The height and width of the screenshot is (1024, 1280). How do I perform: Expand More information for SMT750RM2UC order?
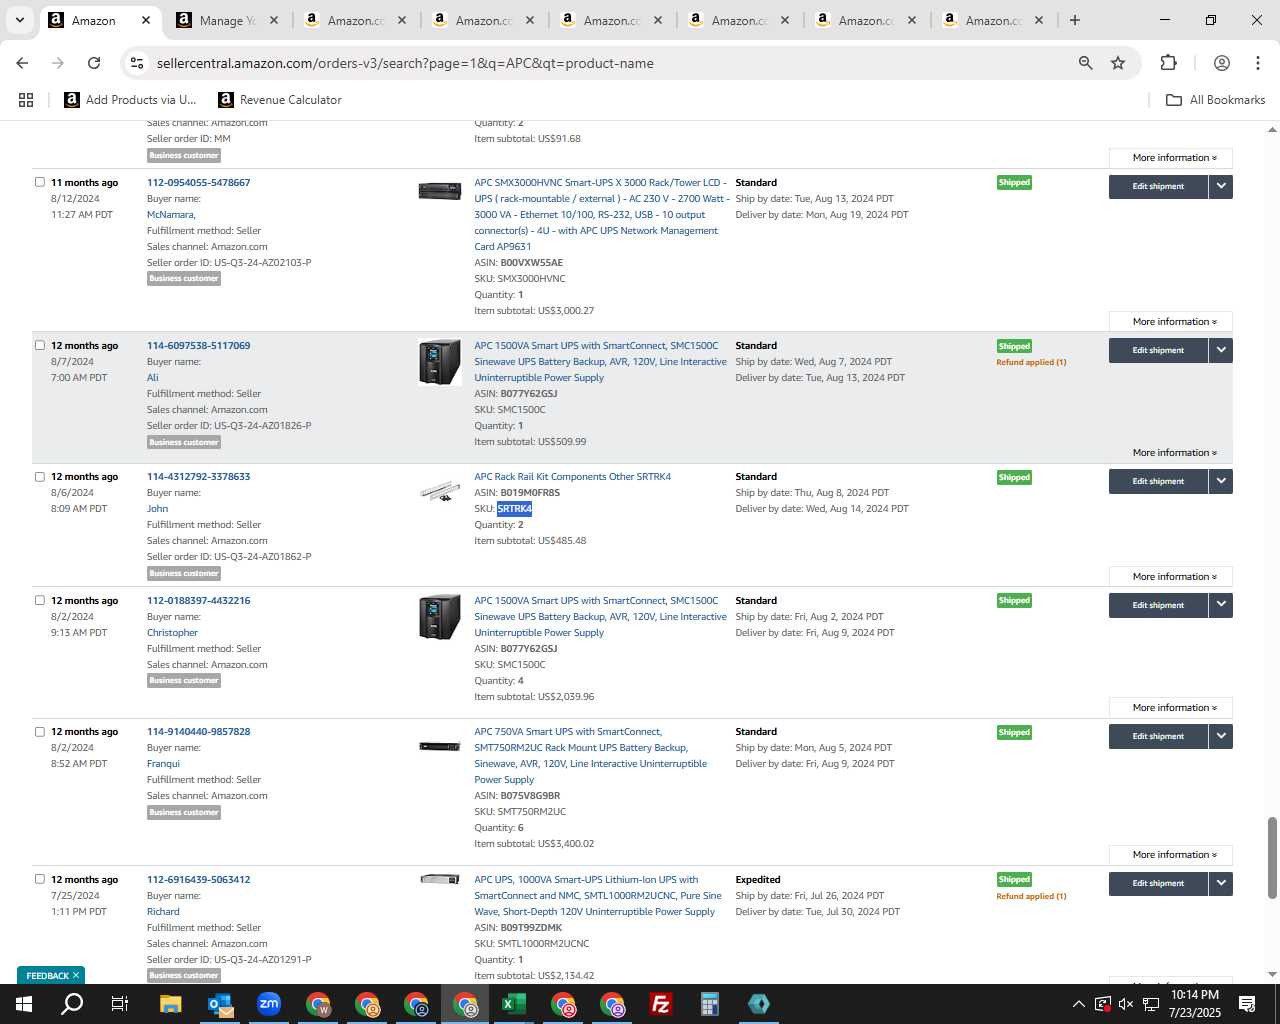[1171, 854]
